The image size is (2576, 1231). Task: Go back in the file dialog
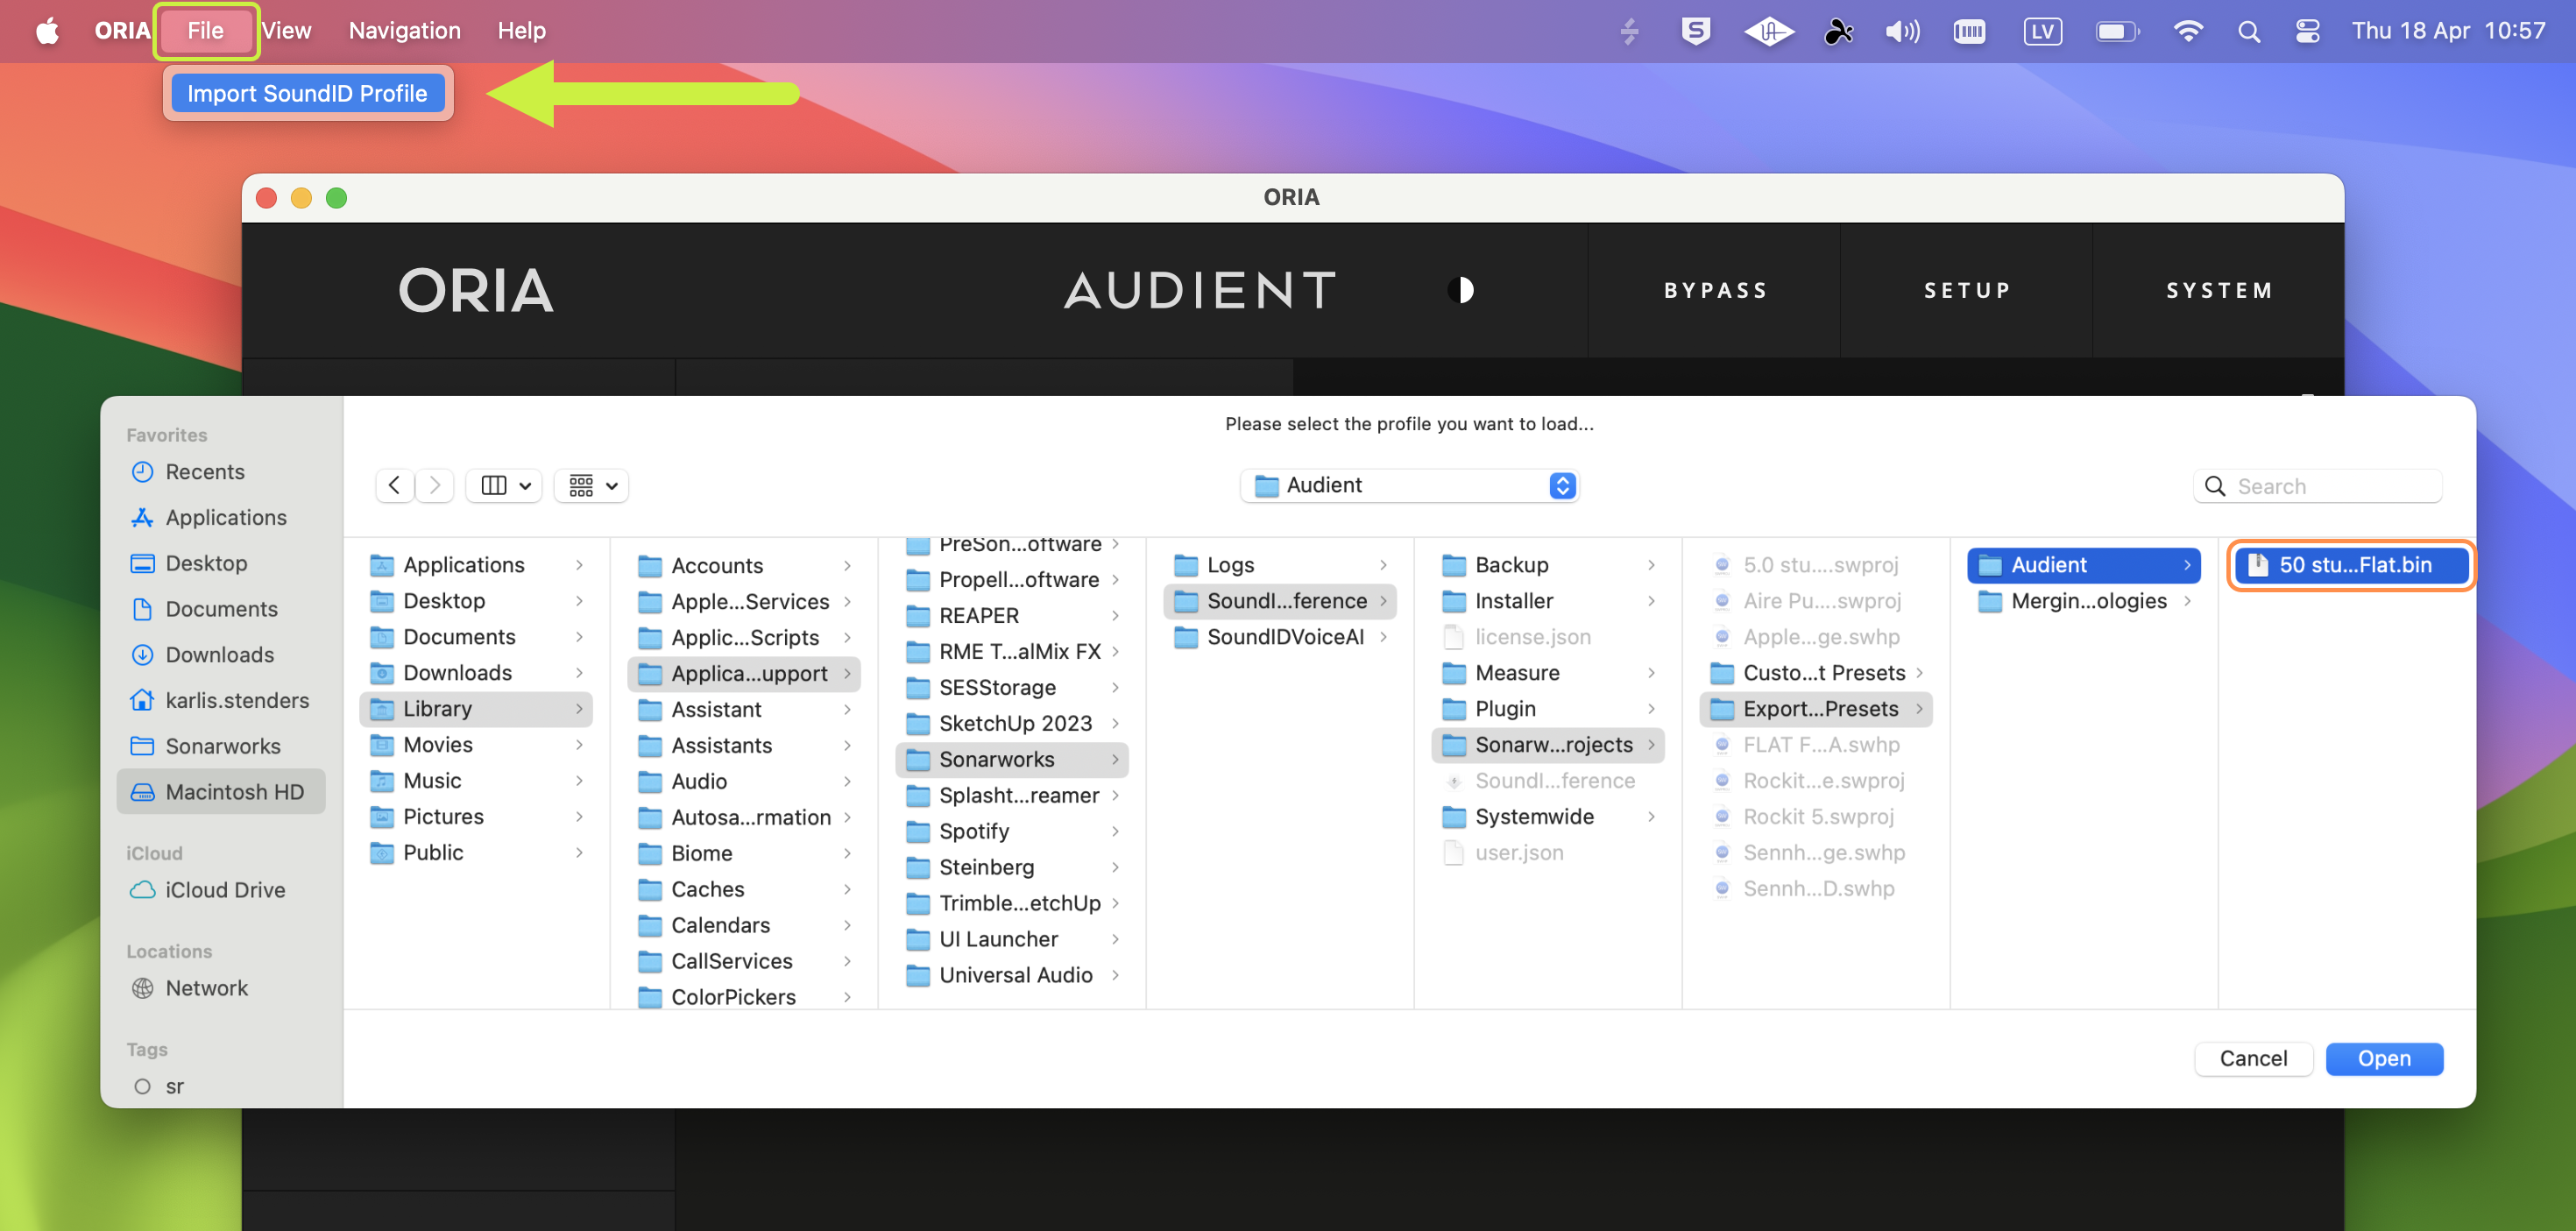pyautogui.click(x=395, y=485)
